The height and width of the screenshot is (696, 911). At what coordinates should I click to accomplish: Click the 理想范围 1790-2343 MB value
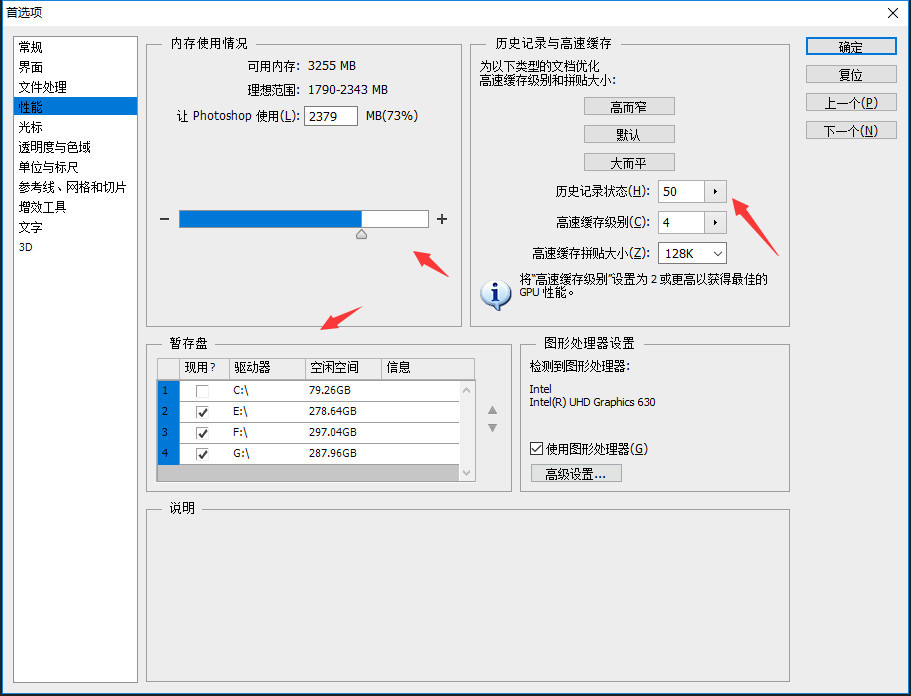pos(347,90)
